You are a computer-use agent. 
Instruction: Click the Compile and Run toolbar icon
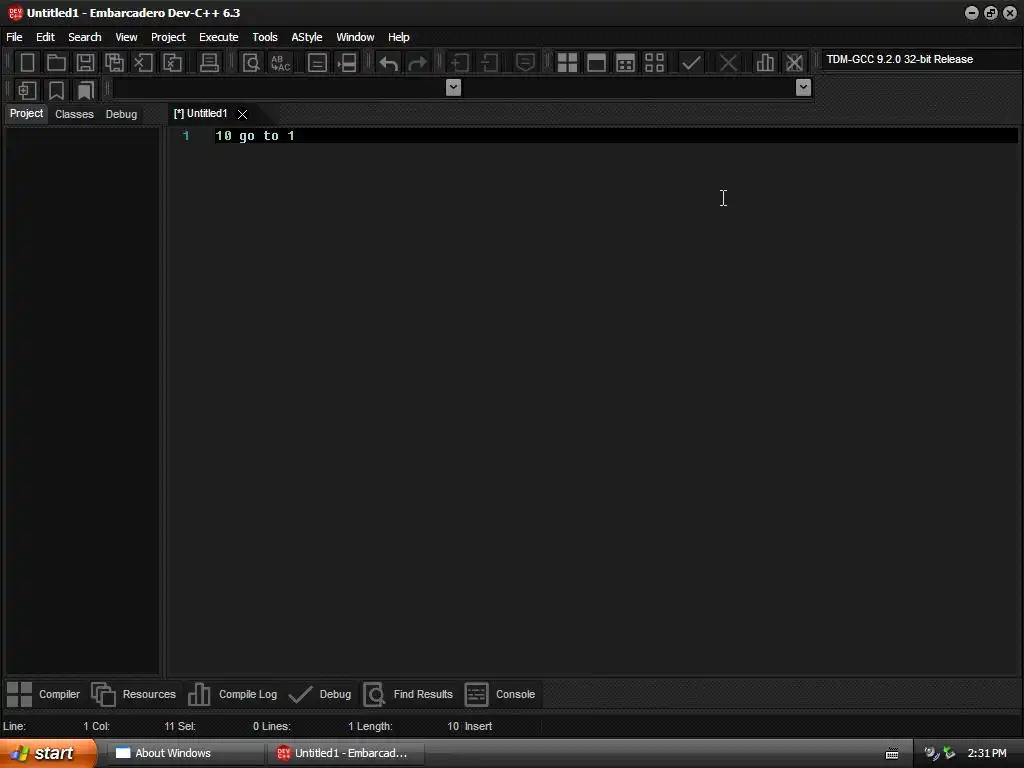(625, 63)
